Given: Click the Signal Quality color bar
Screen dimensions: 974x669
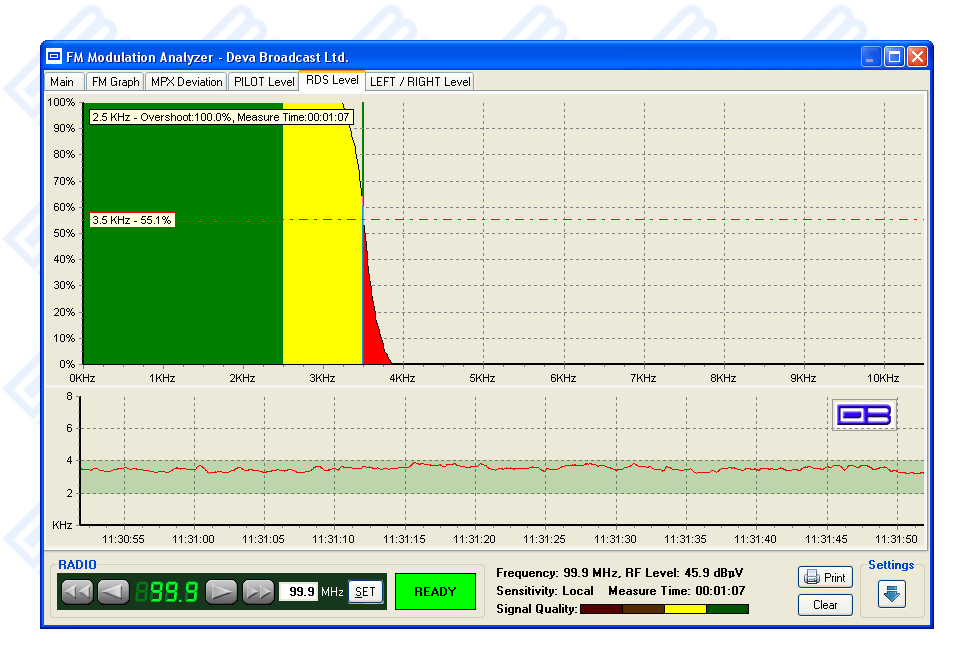Looking at the screenshot, I should pyautogui.click(x=664, y=609).
